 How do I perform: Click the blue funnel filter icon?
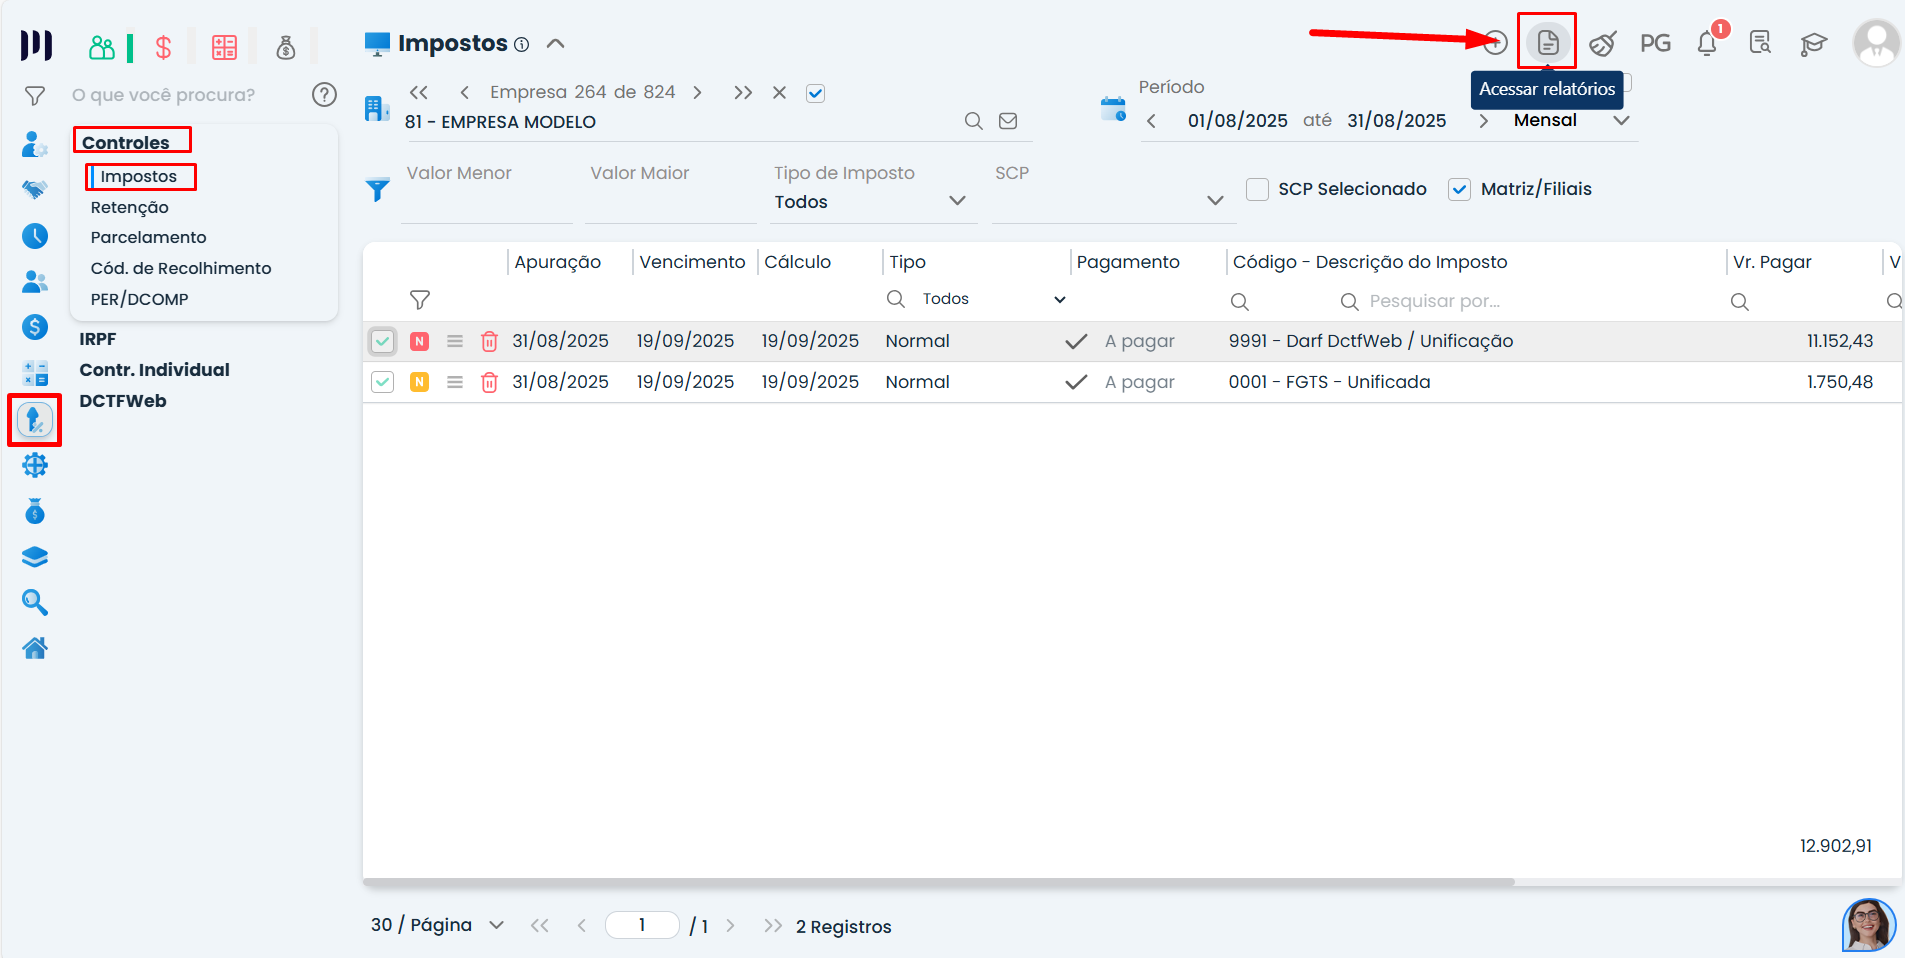point(378,189)
